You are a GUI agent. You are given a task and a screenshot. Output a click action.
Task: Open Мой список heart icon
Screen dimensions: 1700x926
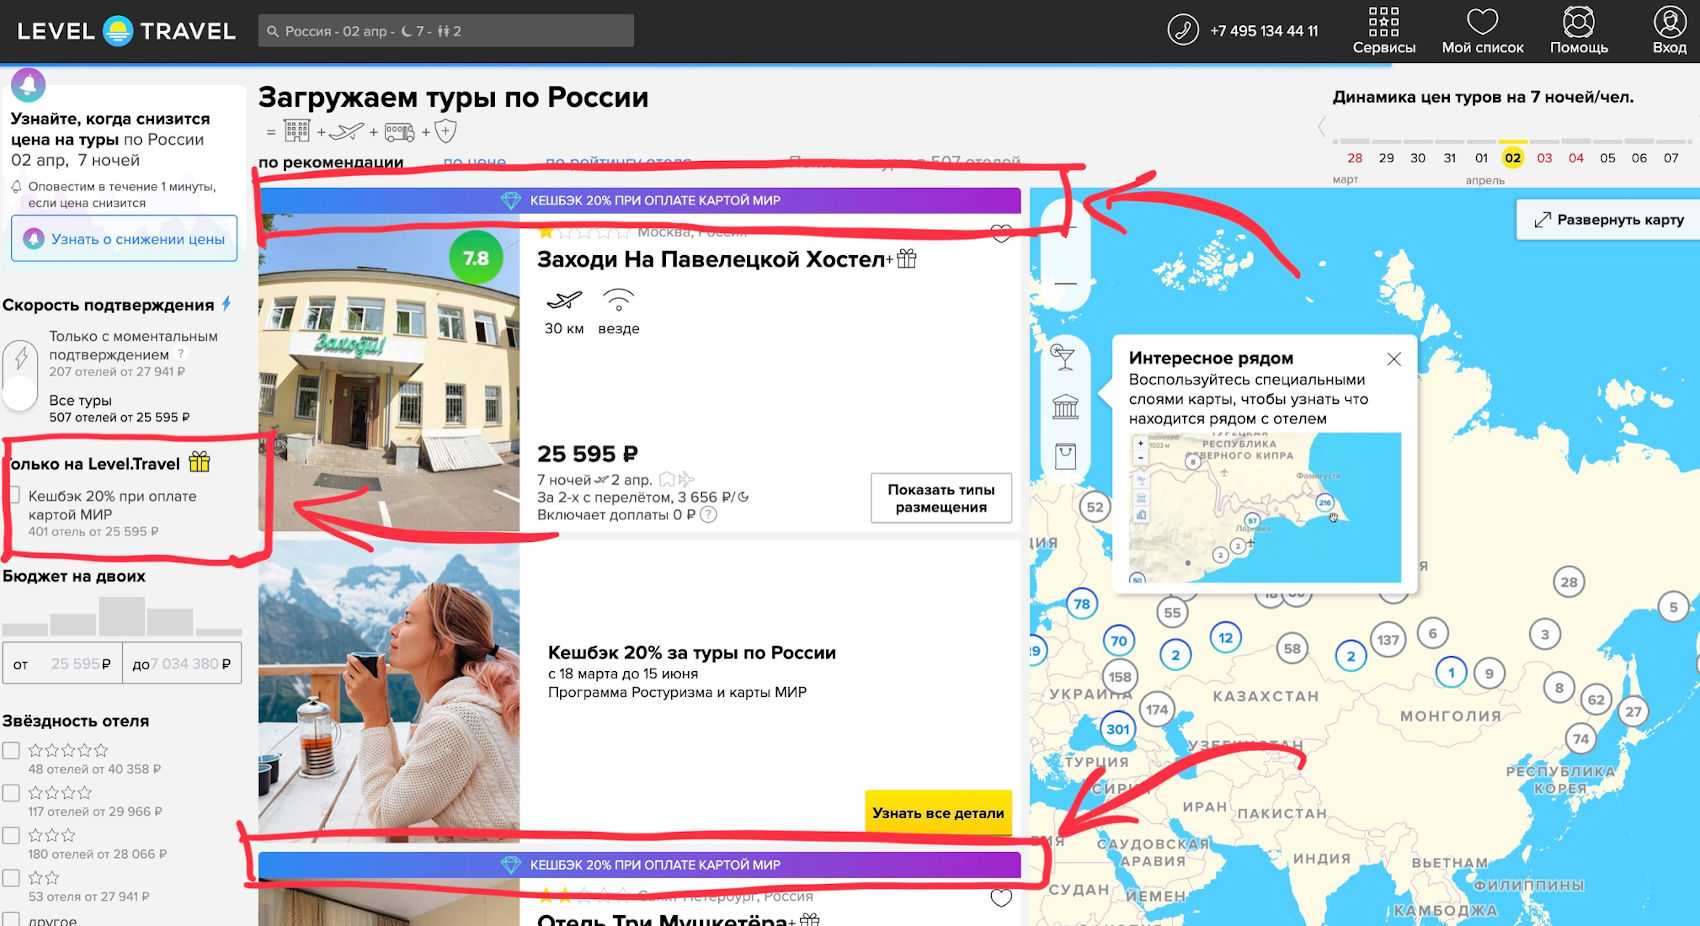1482,22
